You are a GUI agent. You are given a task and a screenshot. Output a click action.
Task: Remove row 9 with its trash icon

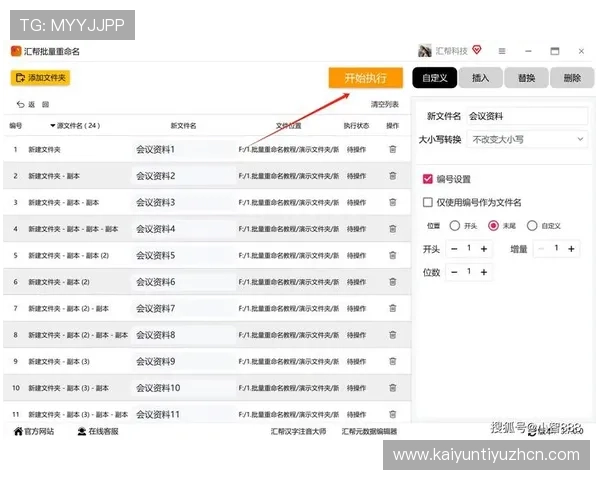tap(392, 361)
